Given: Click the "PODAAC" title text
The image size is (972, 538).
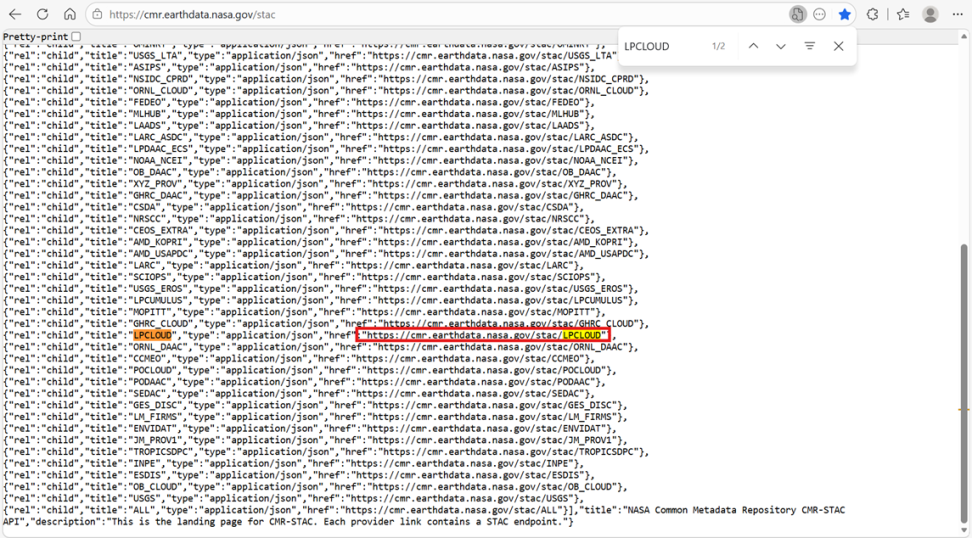Looking at the screenshot, I should click(150, 382).
